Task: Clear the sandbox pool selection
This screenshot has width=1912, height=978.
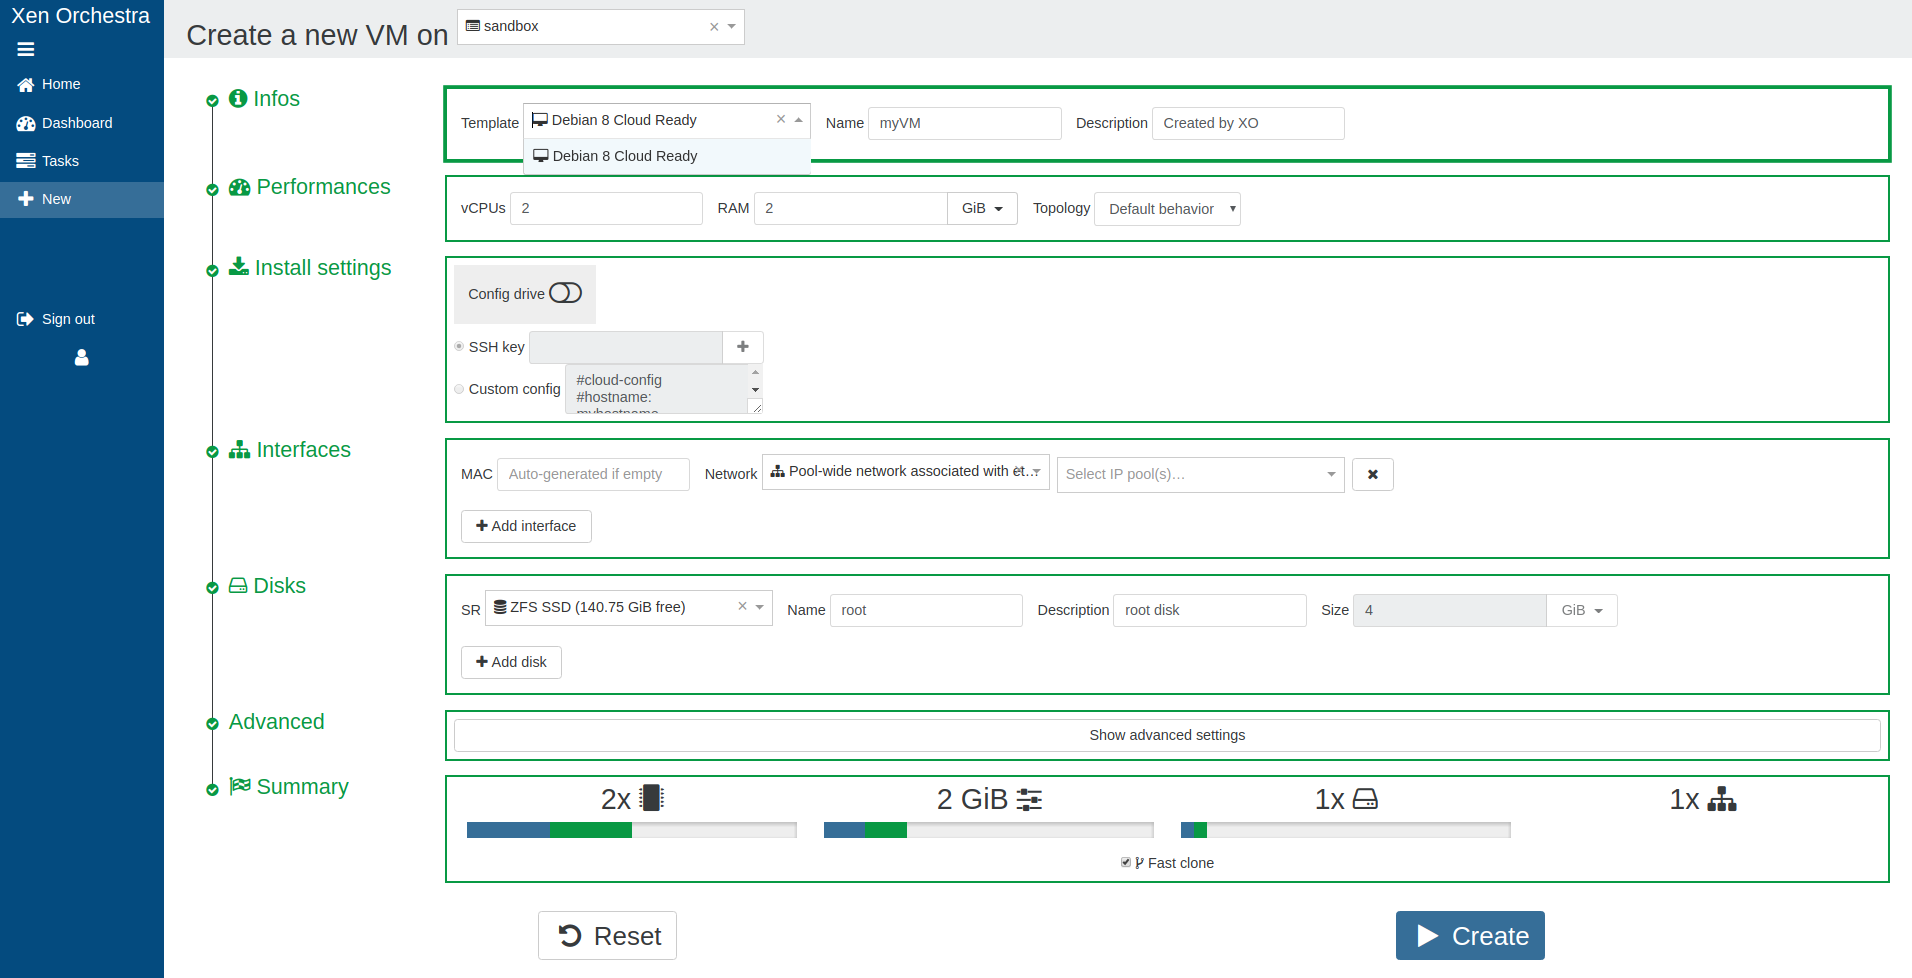Action: 714,27
